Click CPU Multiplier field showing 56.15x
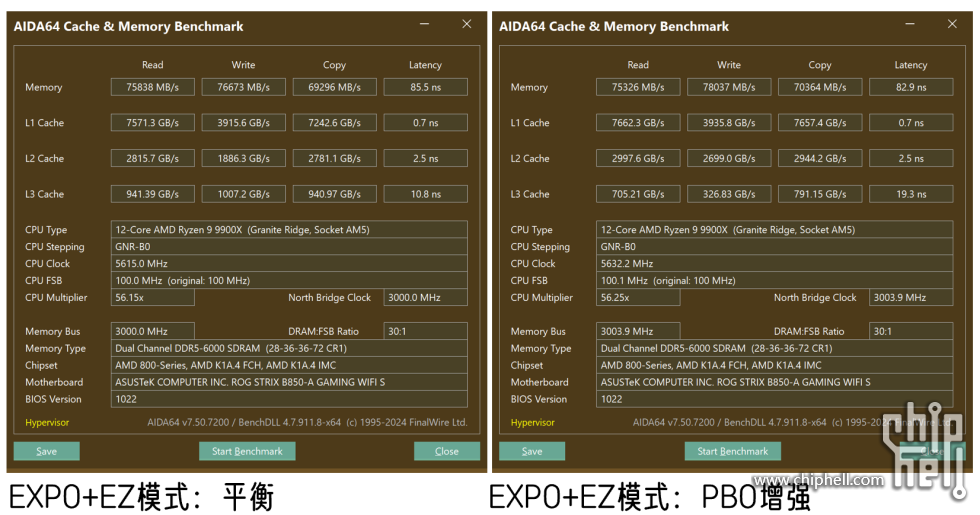 (x=152, y=298)
